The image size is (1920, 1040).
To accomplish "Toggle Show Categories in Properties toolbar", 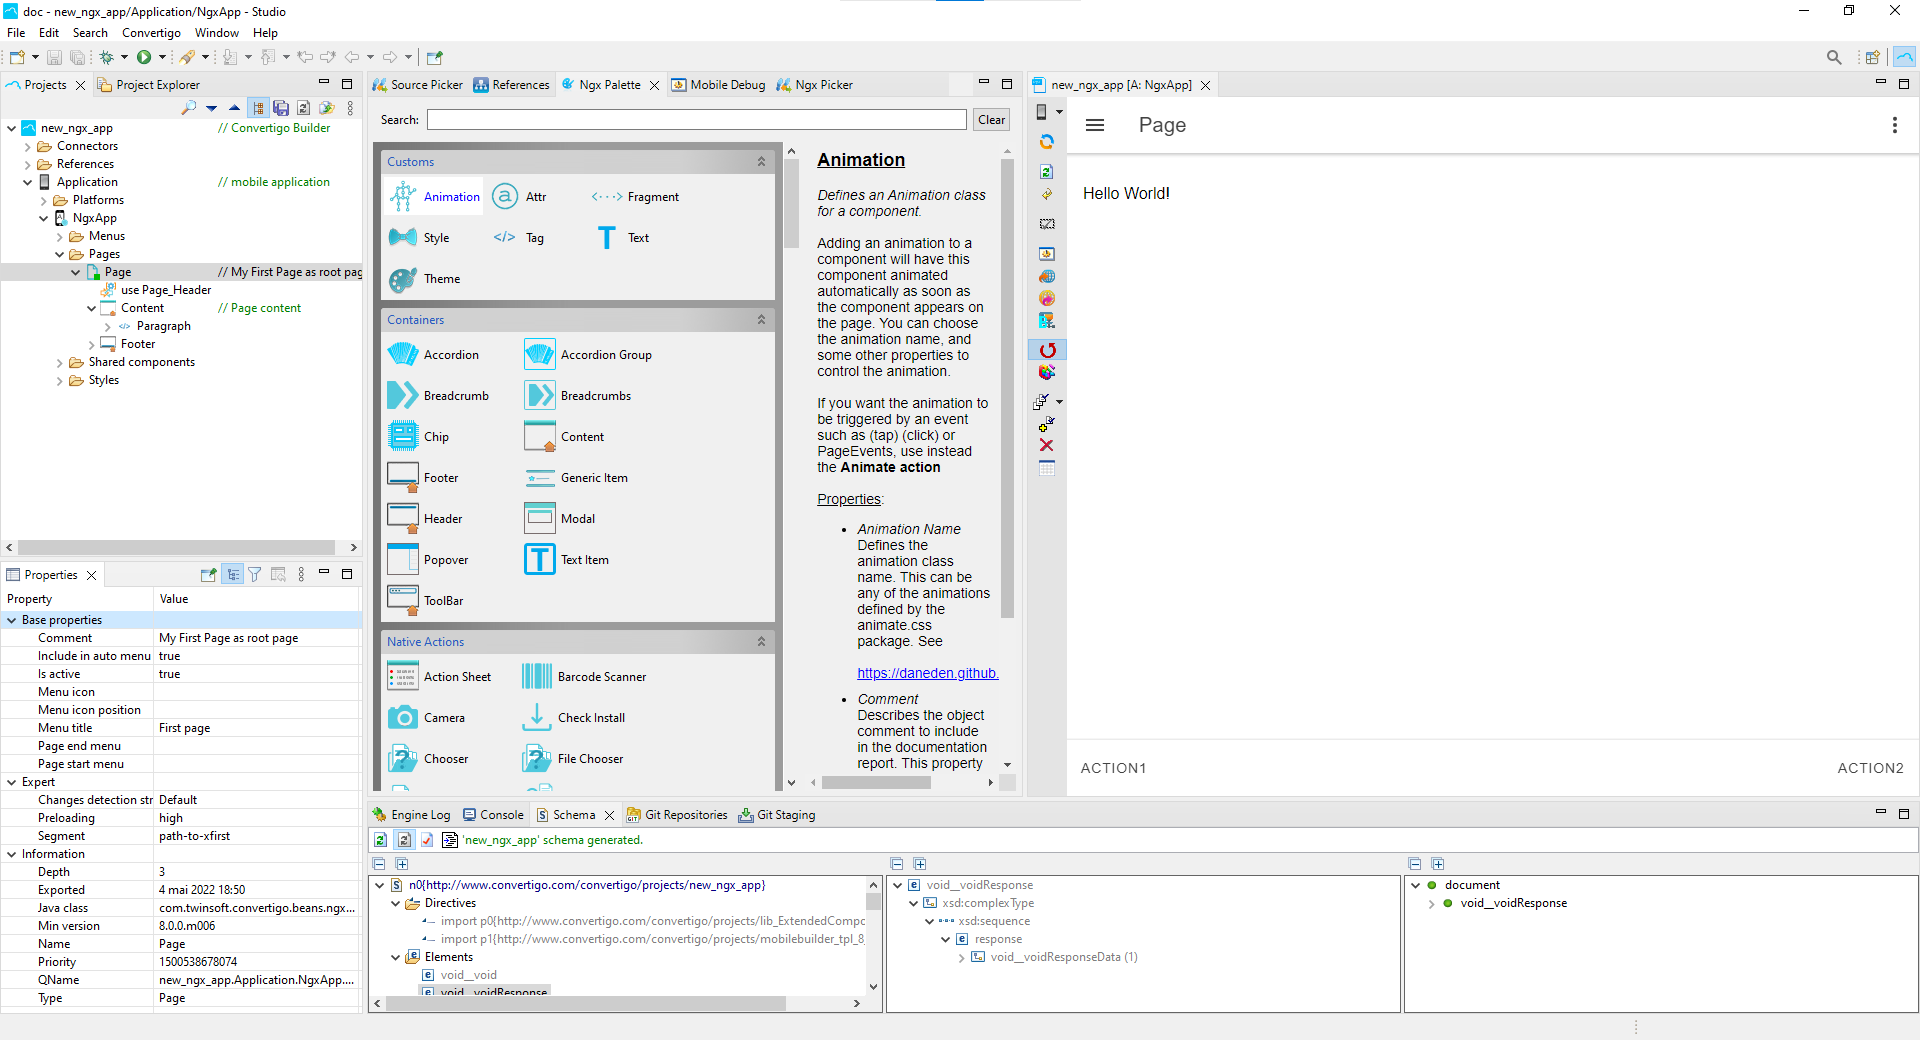I will [x=232, y=575].
